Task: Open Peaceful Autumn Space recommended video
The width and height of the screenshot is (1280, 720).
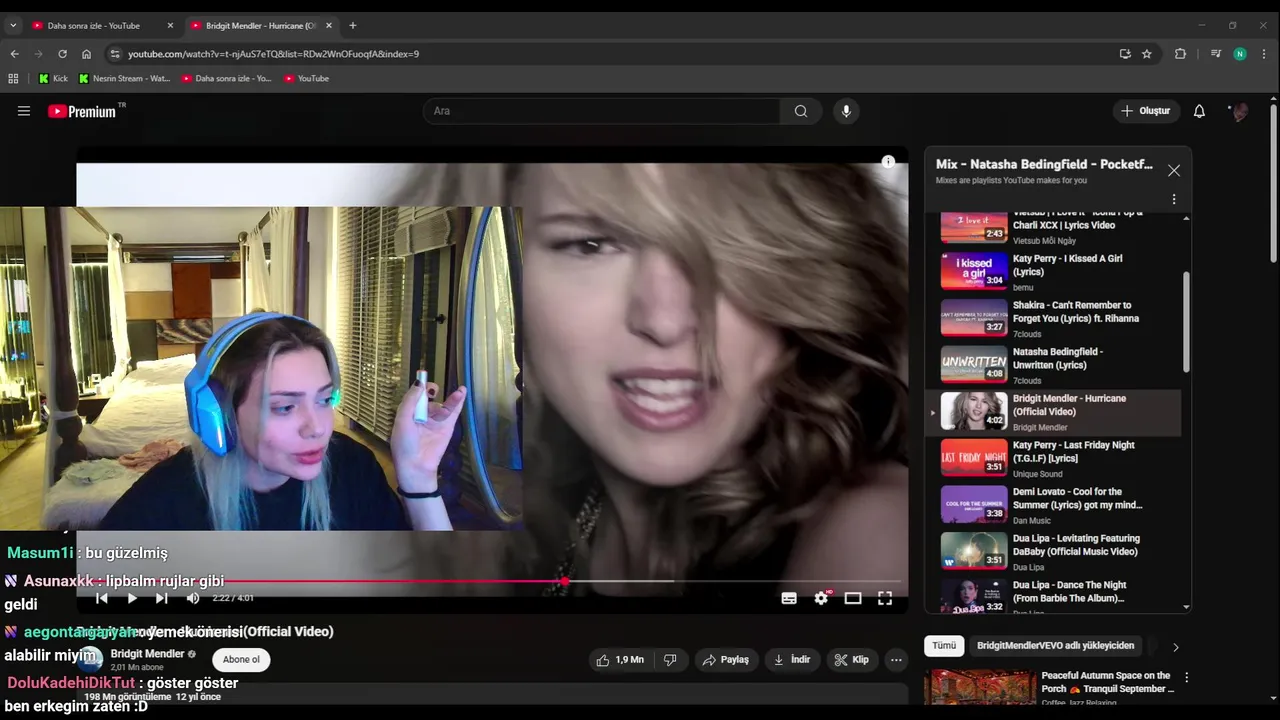Action: (x=1050, y=688)
